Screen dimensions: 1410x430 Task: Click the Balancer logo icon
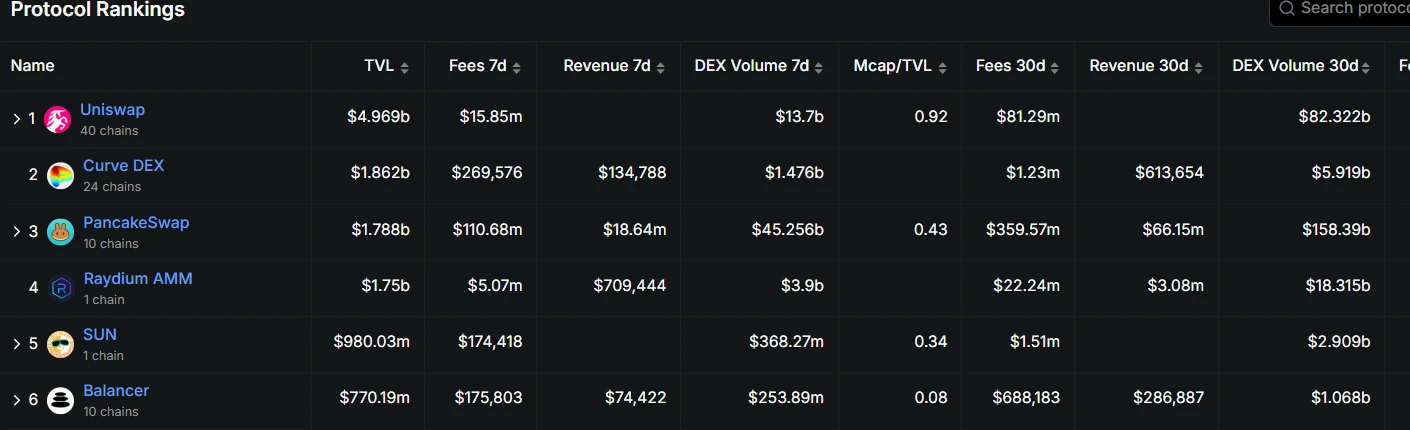coord(60,400)
